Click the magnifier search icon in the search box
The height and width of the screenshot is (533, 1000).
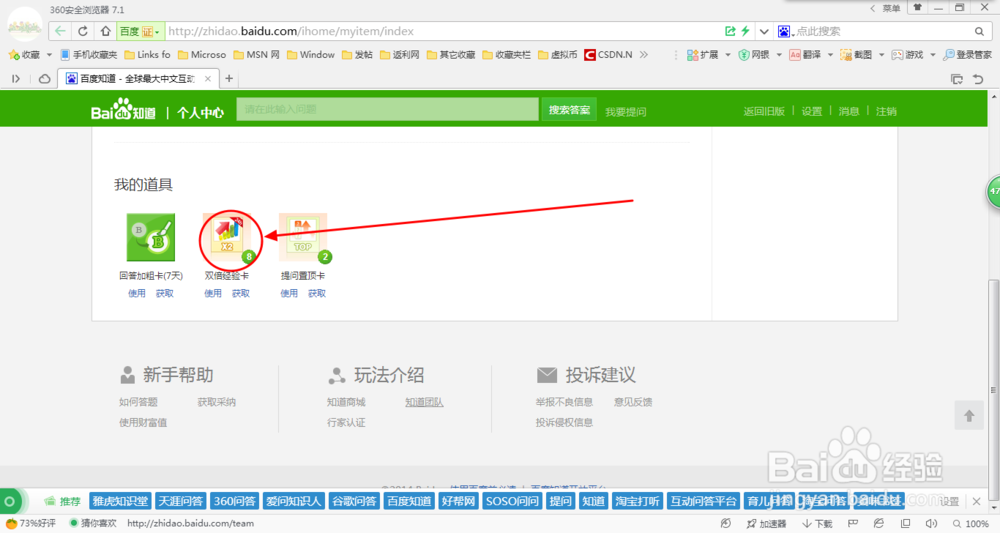coord(979,31)
